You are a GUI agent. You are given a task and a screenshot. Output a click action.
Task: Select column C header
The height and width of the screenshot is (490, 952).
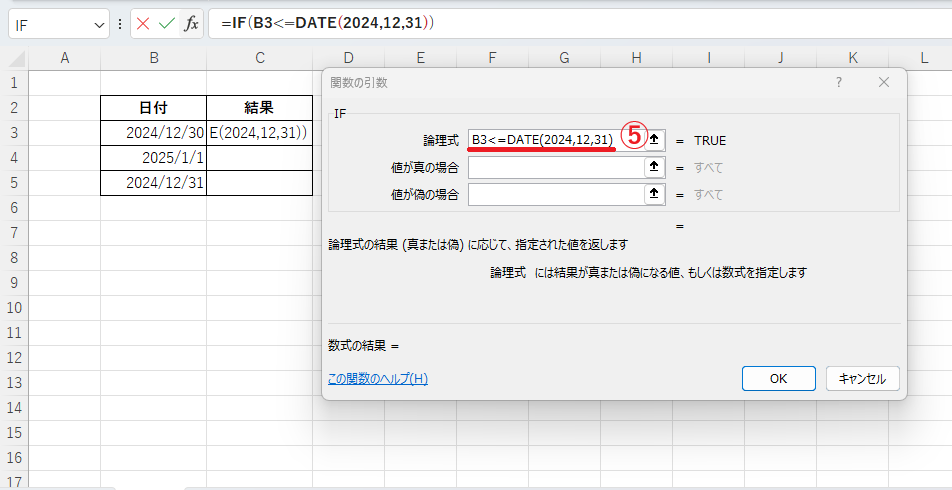[260, 58]
